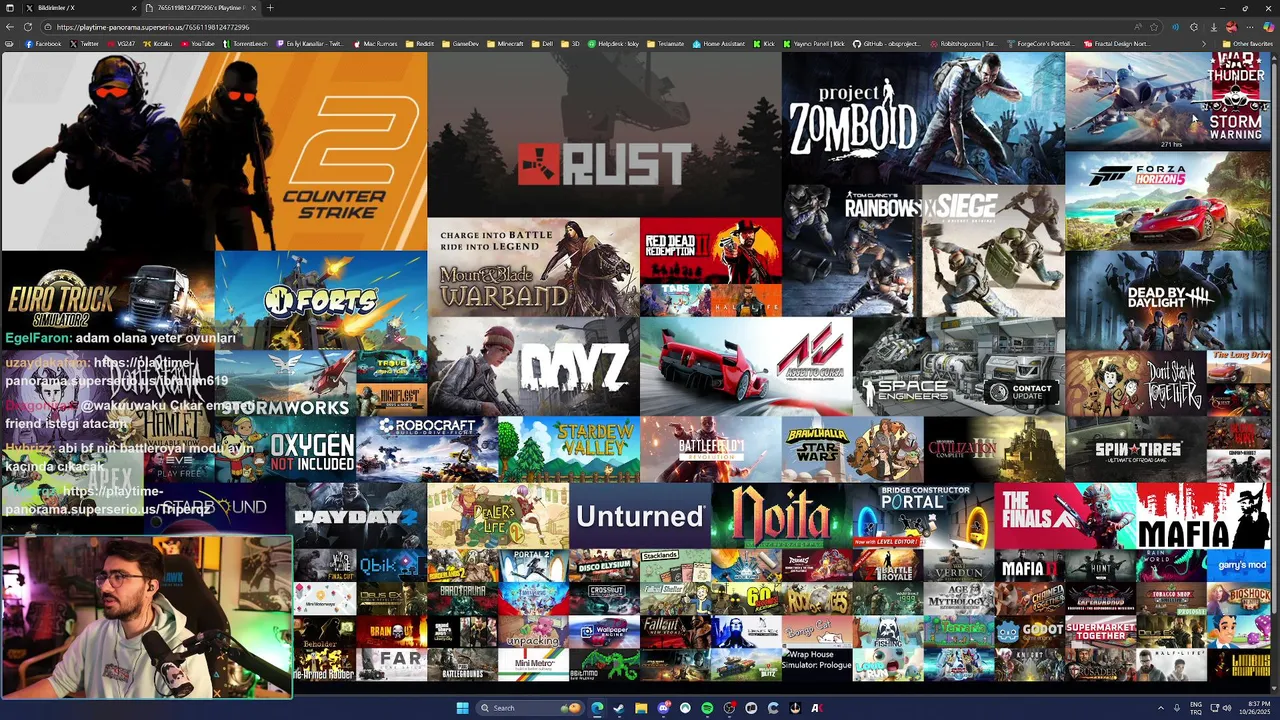This screenshot has height=720, width=1280.
Task: Open the Reddit bookmark
Action: point(420,44)
